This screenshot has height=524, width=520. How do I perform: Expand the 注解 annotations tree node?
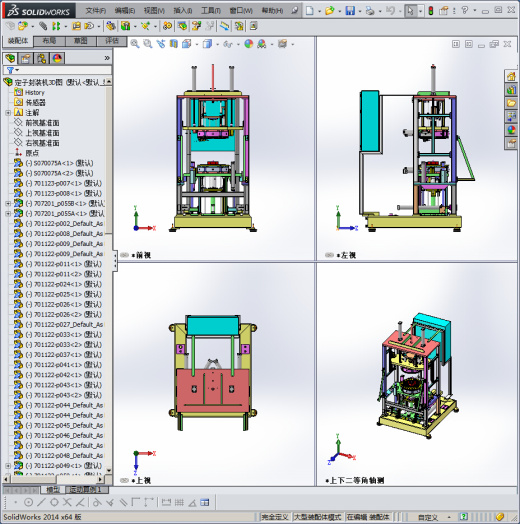point(8,113)
